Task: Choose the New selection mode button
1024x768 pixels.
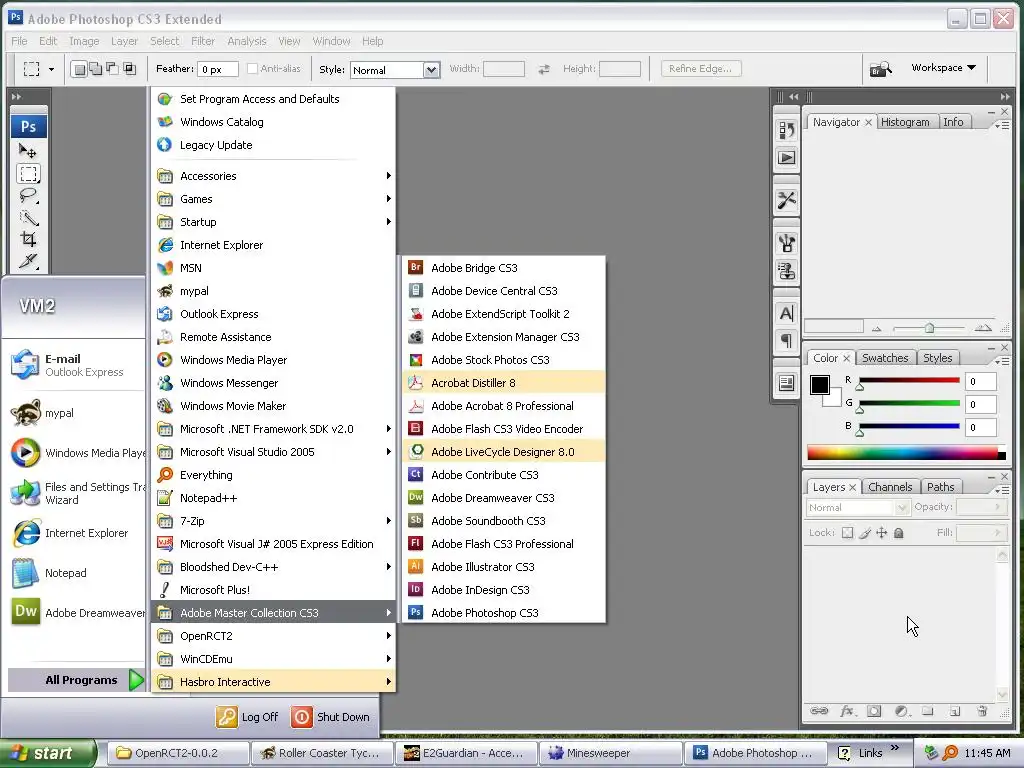Action: (79, 69)
